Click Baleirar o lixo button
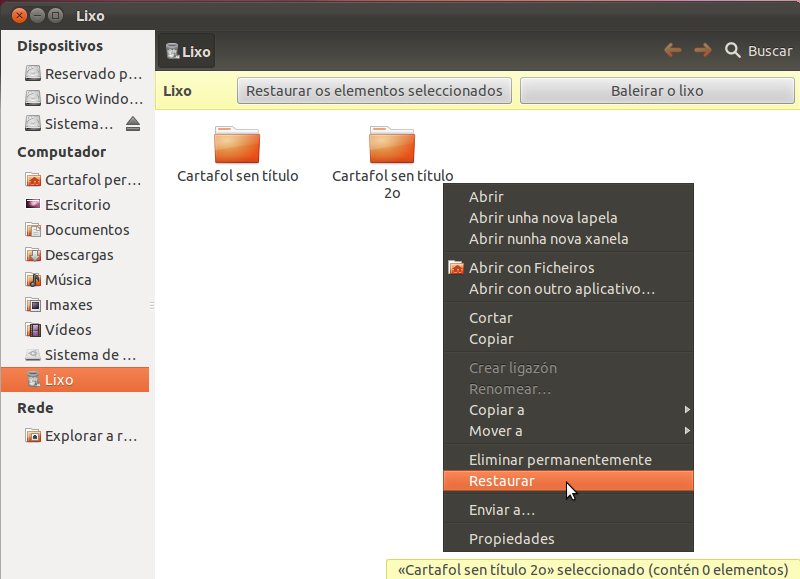Screen dimensions: 800x579 657,91
